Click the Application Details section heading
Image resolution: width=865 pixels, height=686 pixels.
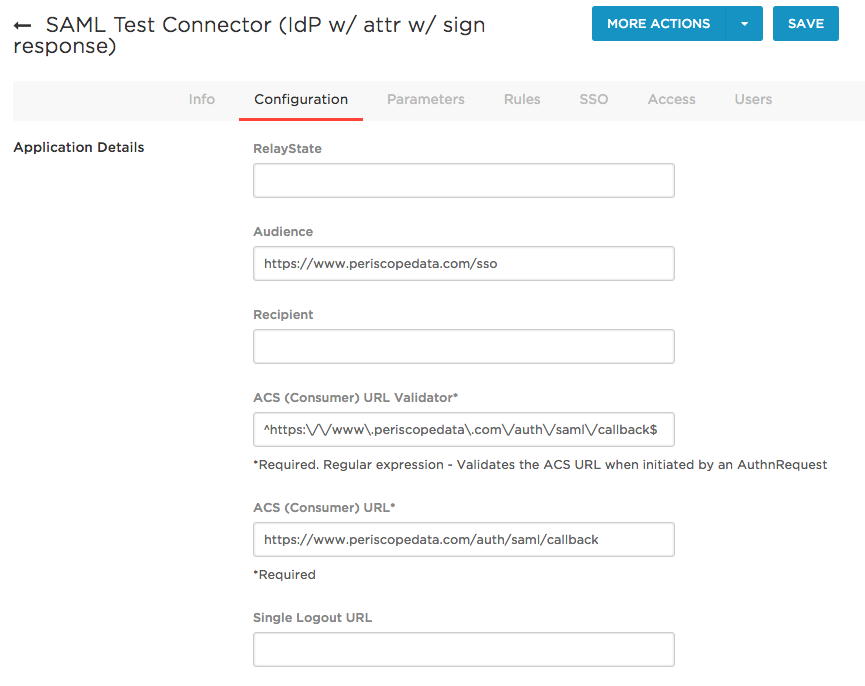point(79,147)
